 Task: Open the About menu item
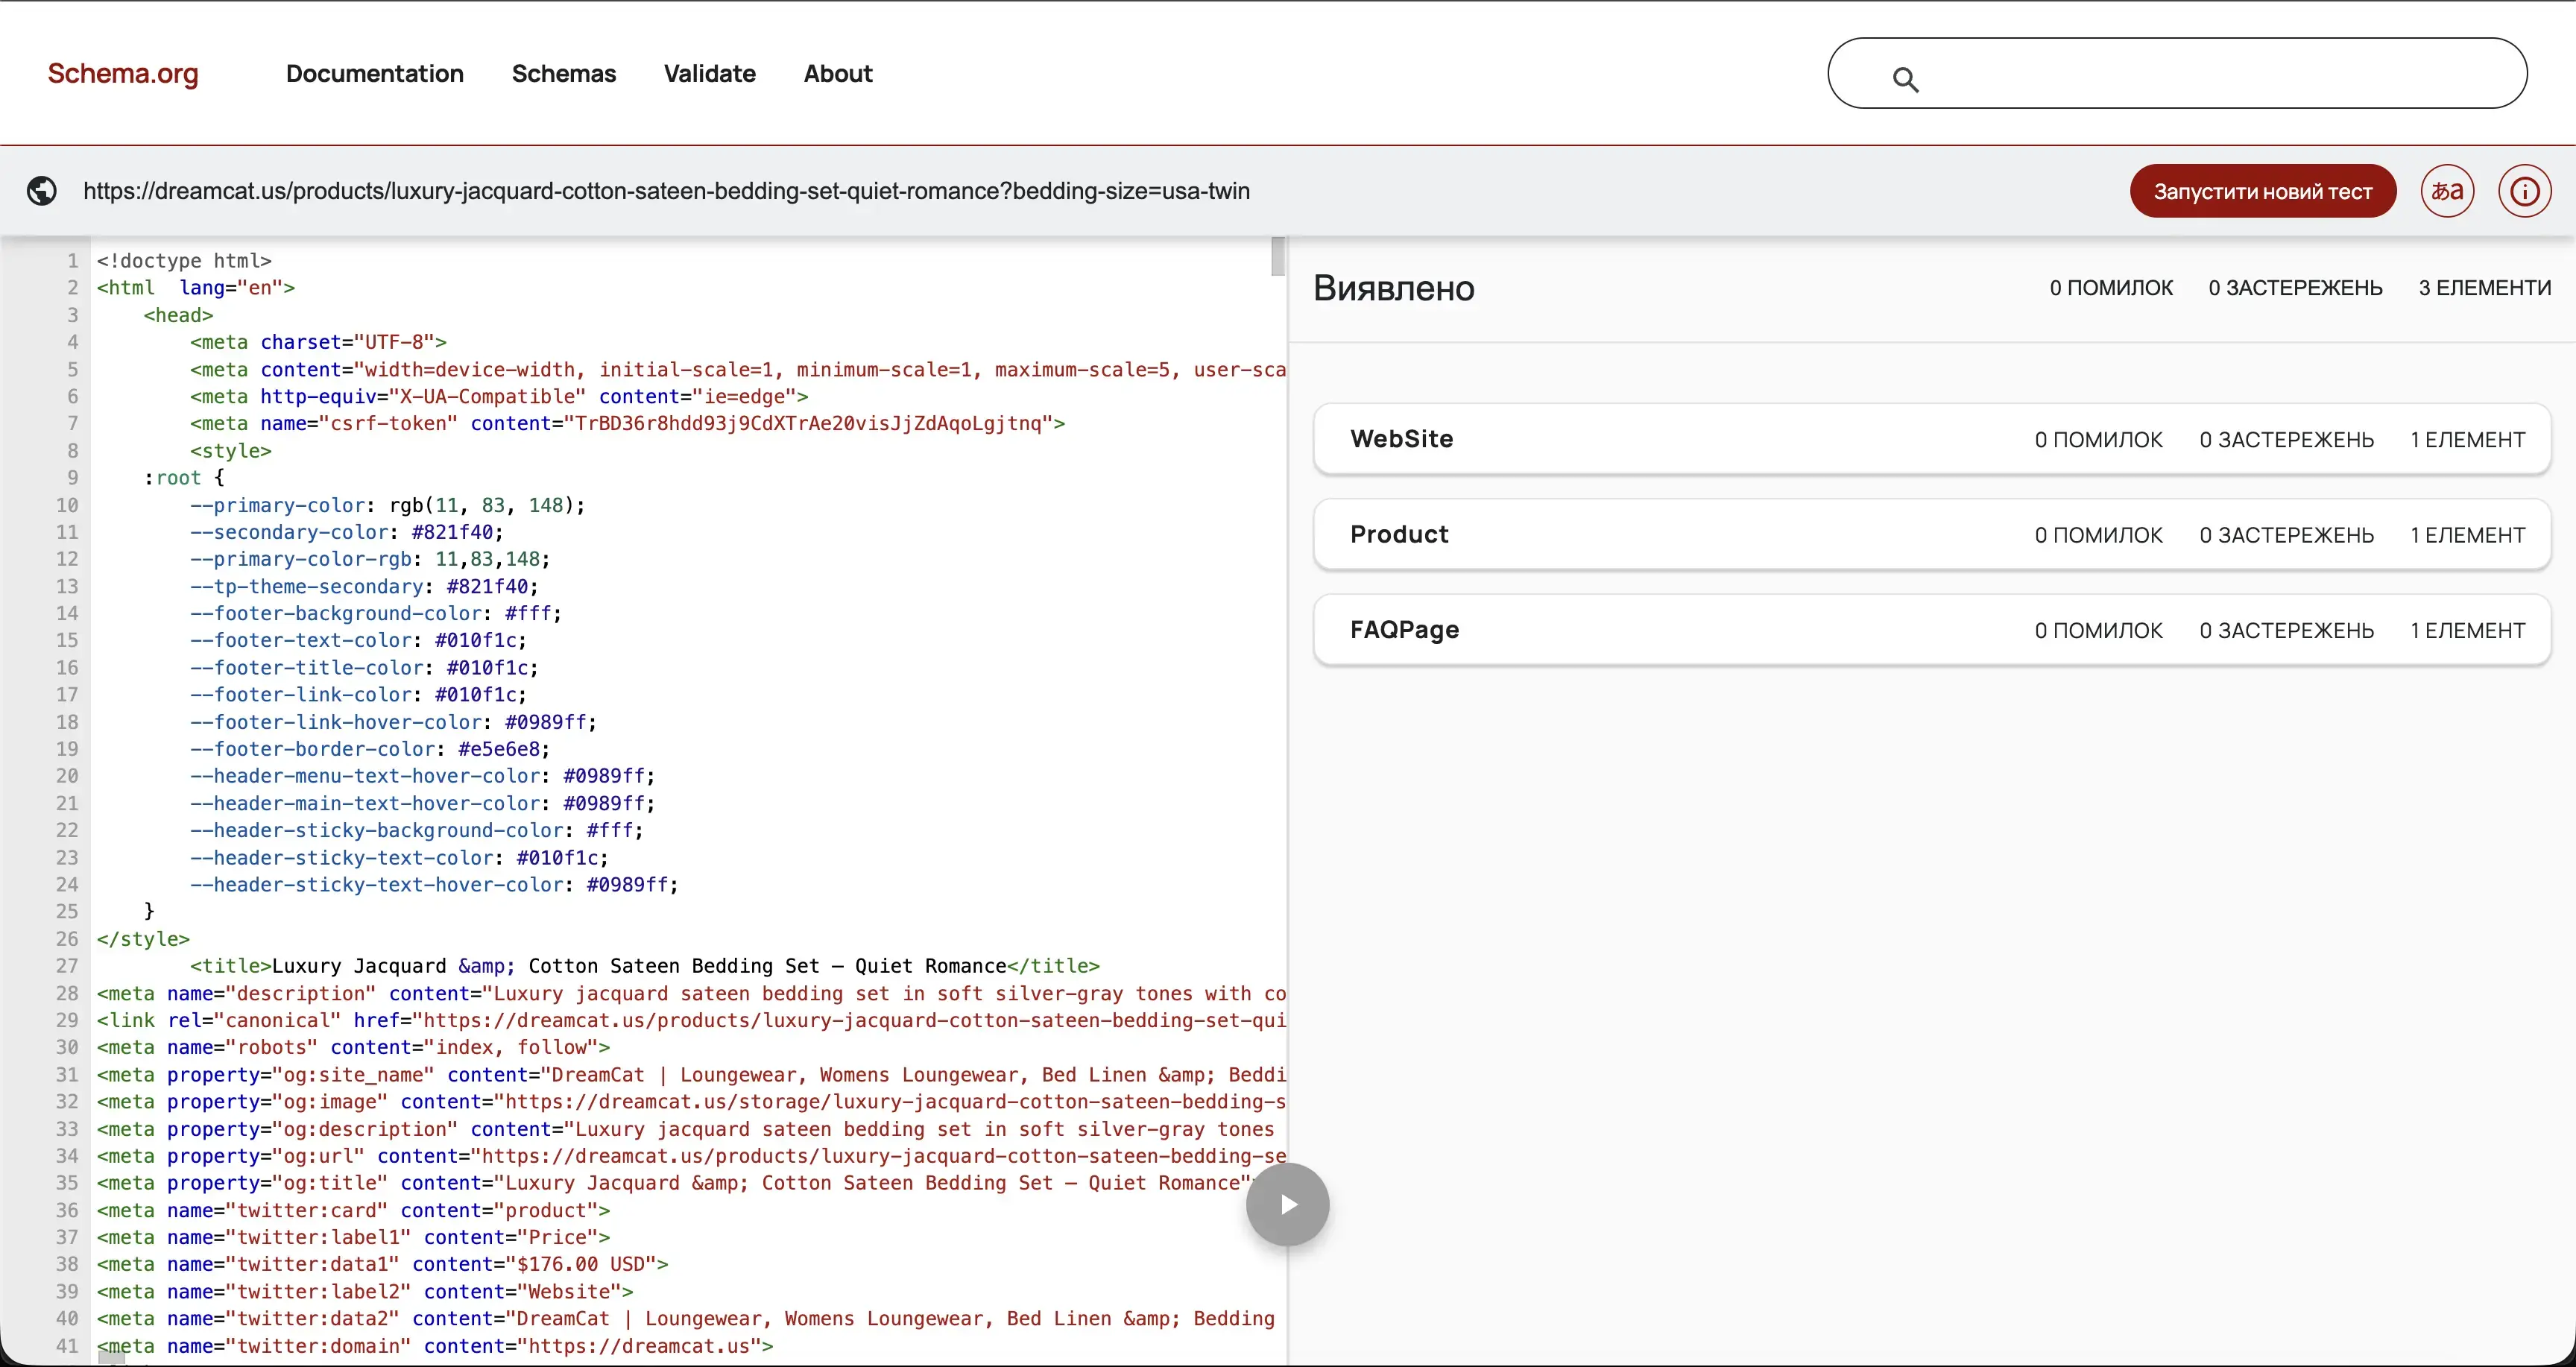coord(838,74)
